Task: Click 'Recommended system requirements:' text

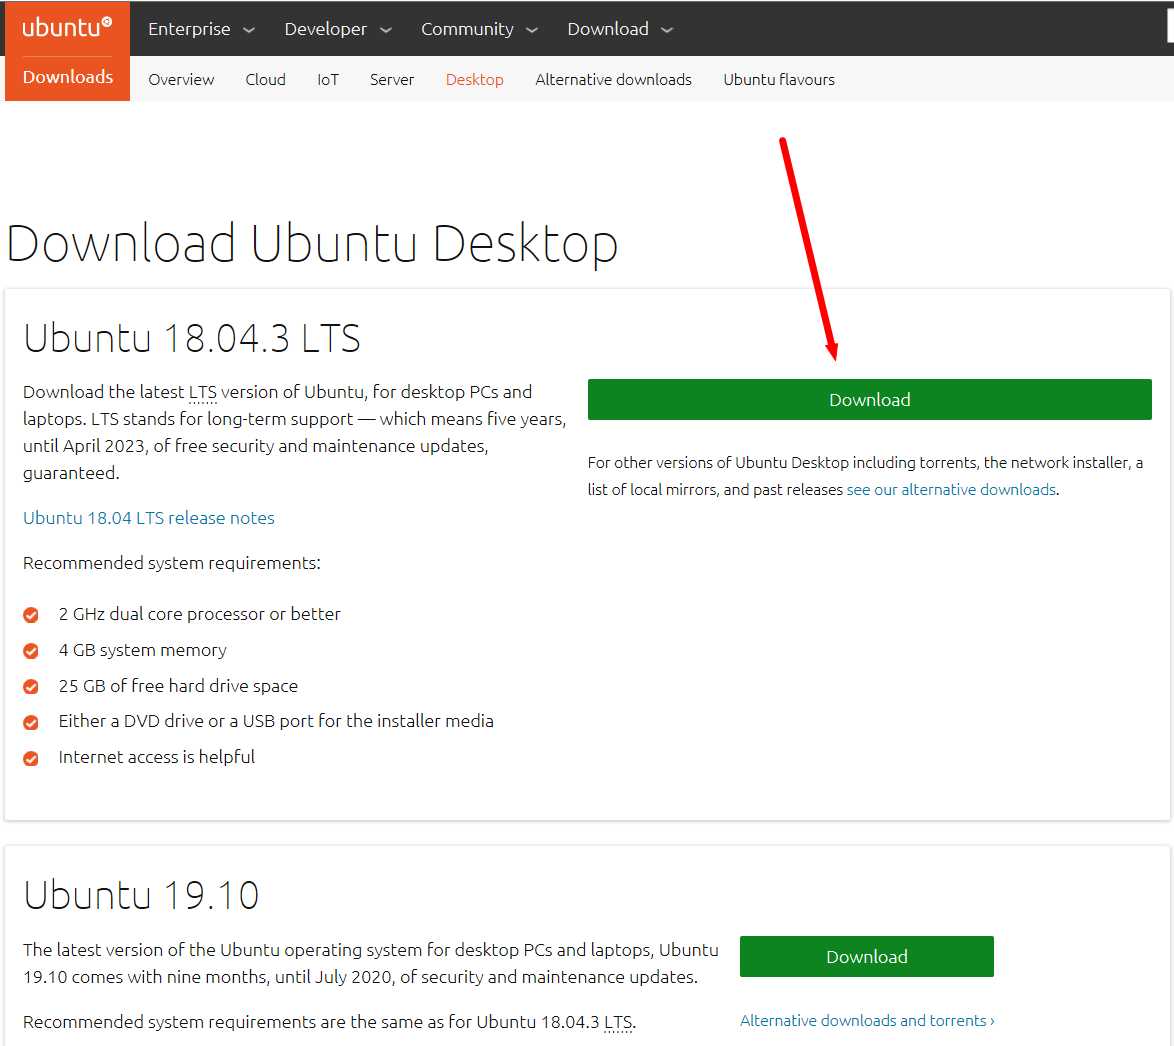Action: point(171,562)
